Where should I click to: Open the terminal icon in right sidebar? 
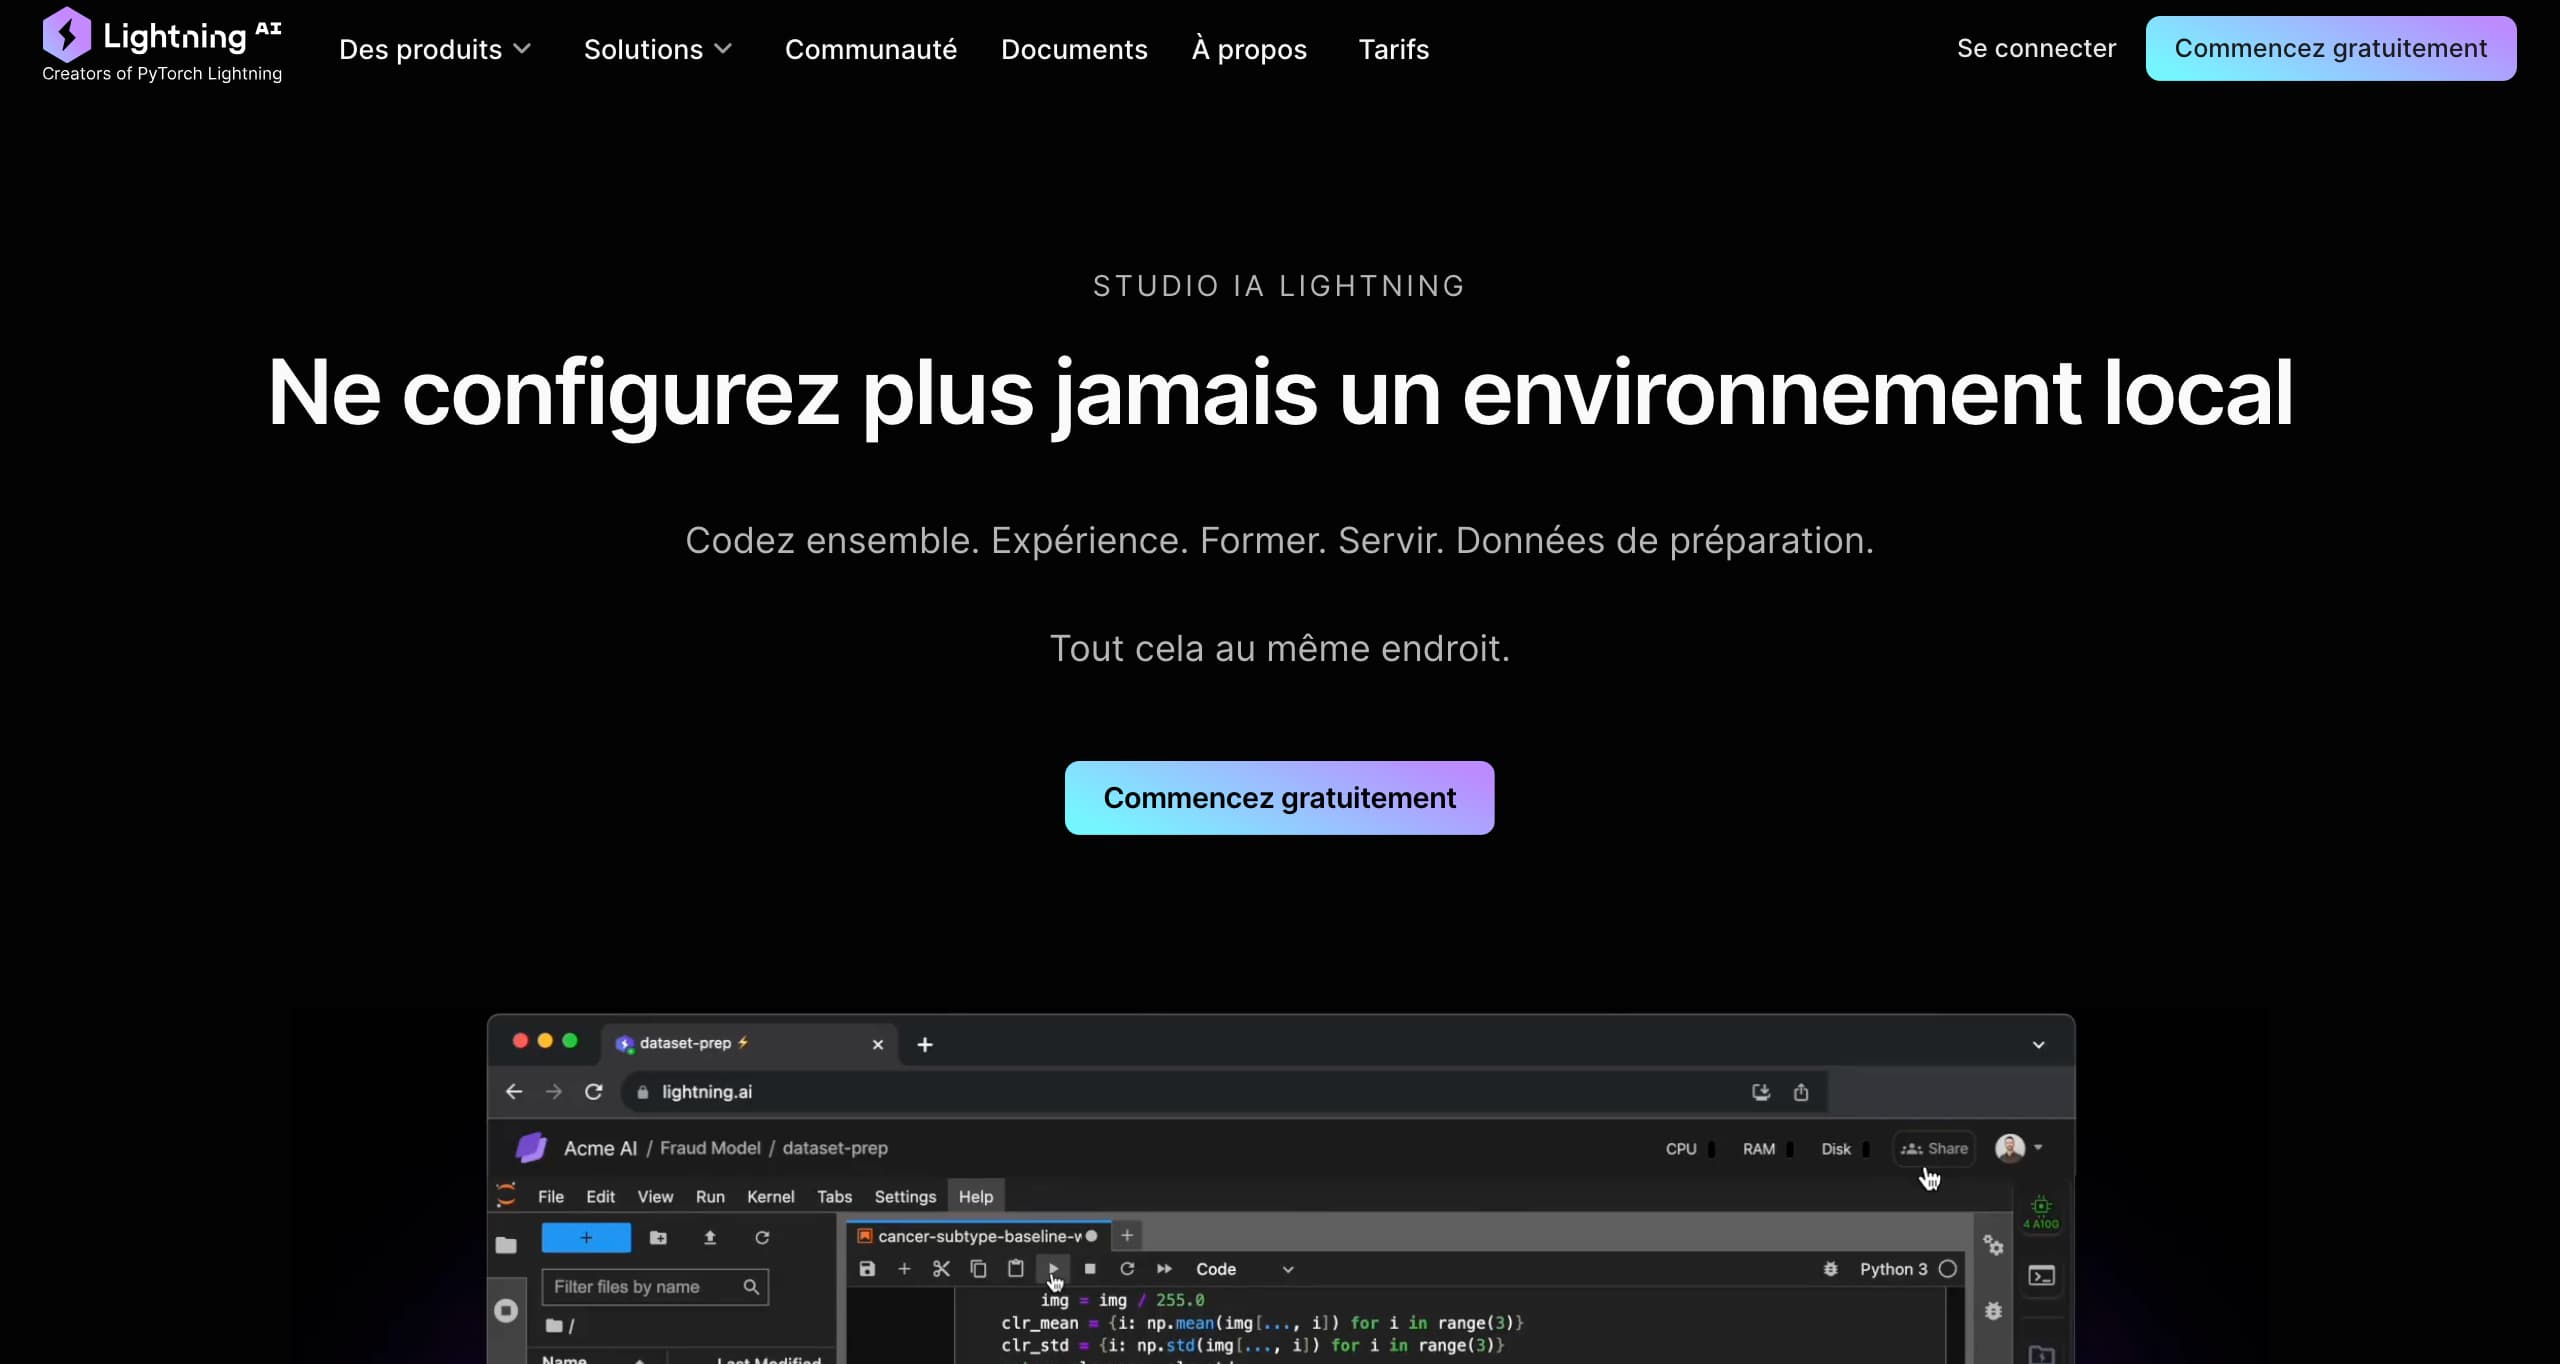[x=2041, y=1276]
